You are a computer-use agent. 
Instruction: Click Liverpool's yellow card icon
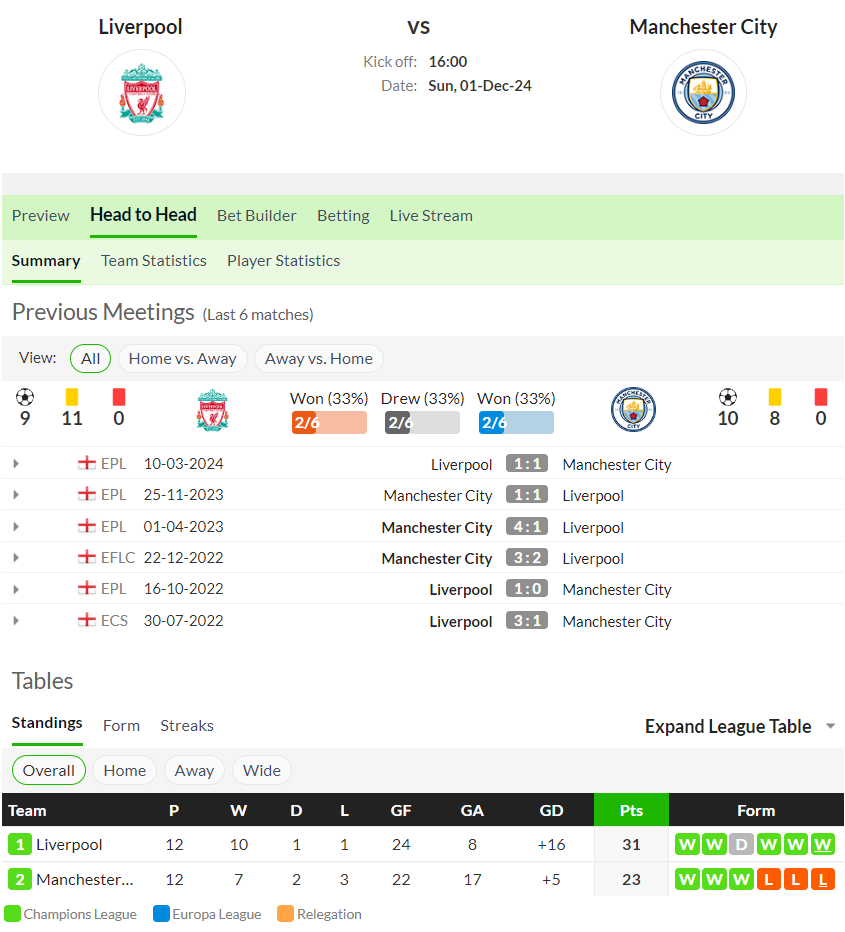[72, 397]
